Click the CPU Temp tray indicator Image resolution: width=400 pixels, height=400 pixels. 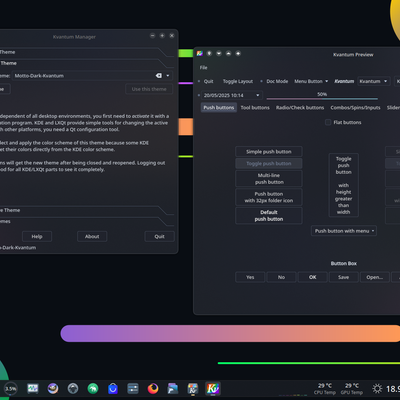(x=325, y=389)
